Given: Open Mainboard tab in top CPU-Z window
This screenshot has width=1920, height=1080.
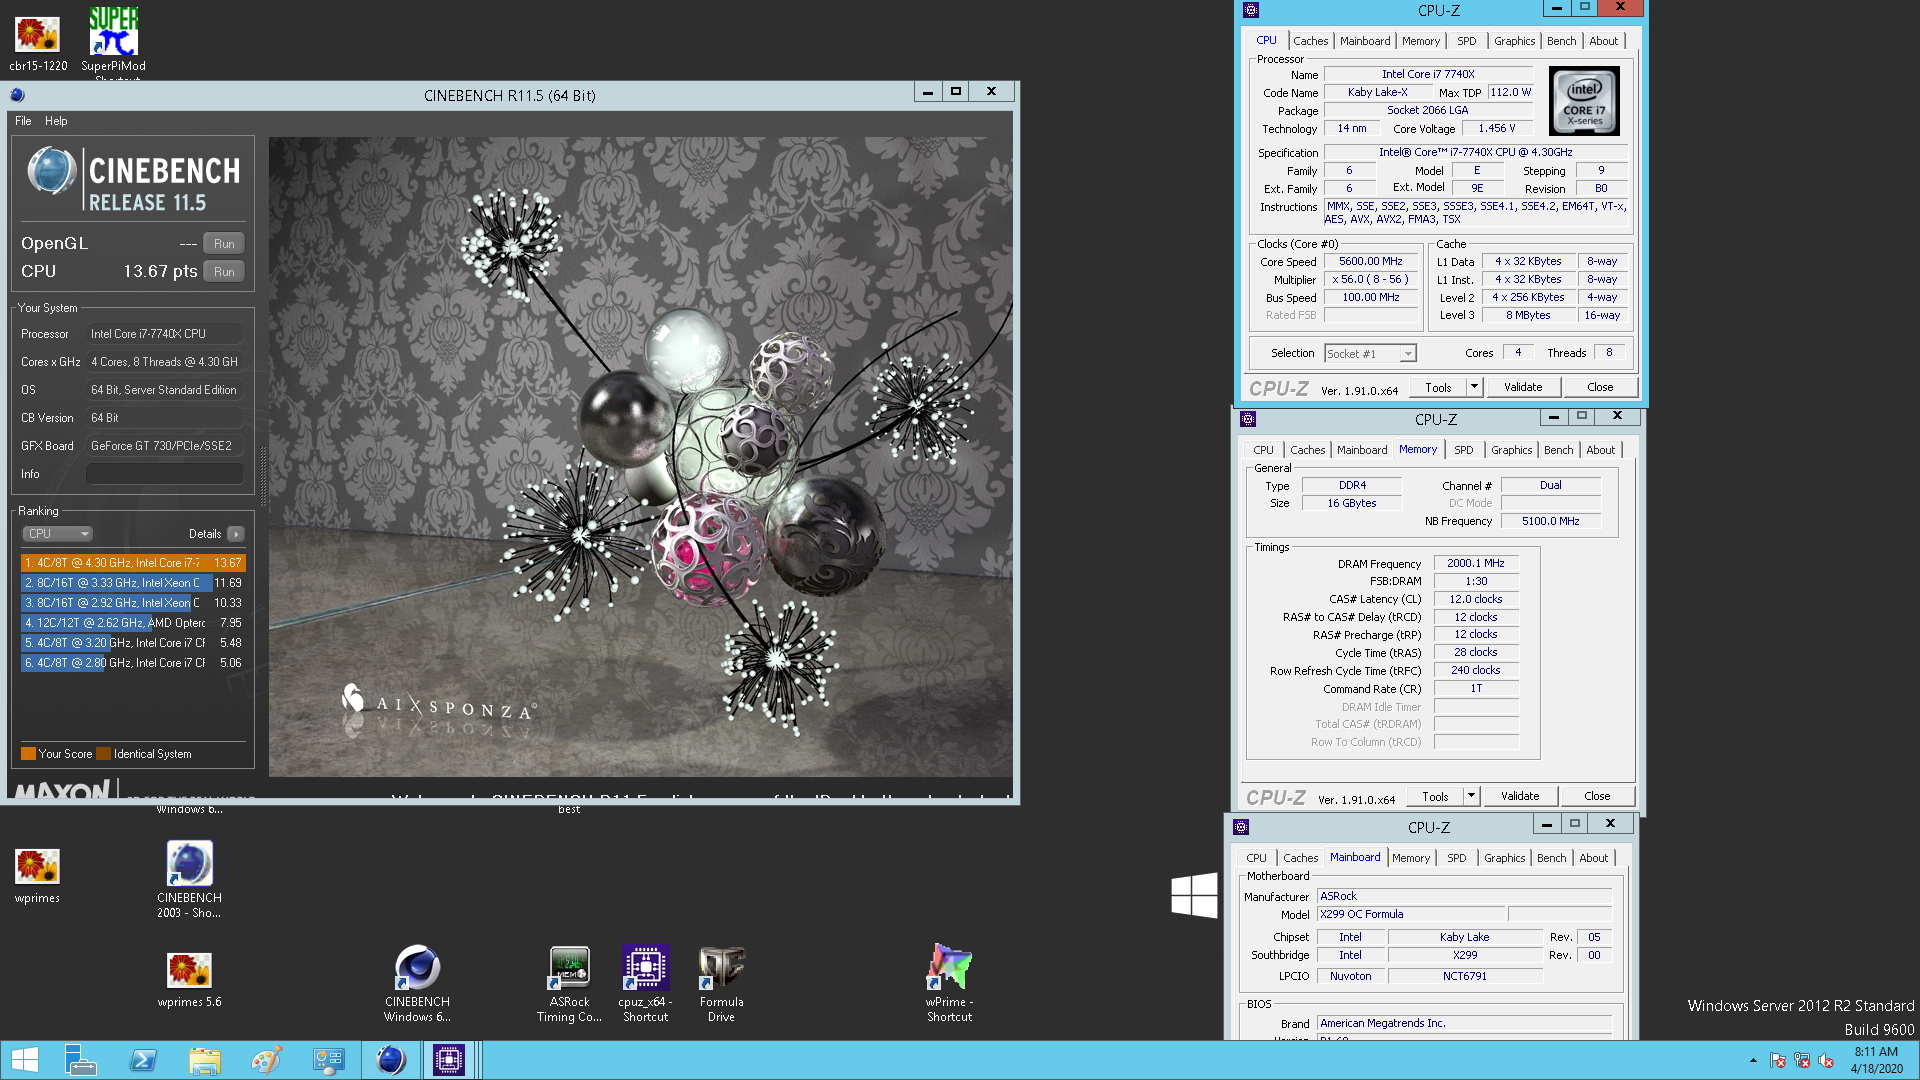Looking at the screenshot, I should (1365, 41).
